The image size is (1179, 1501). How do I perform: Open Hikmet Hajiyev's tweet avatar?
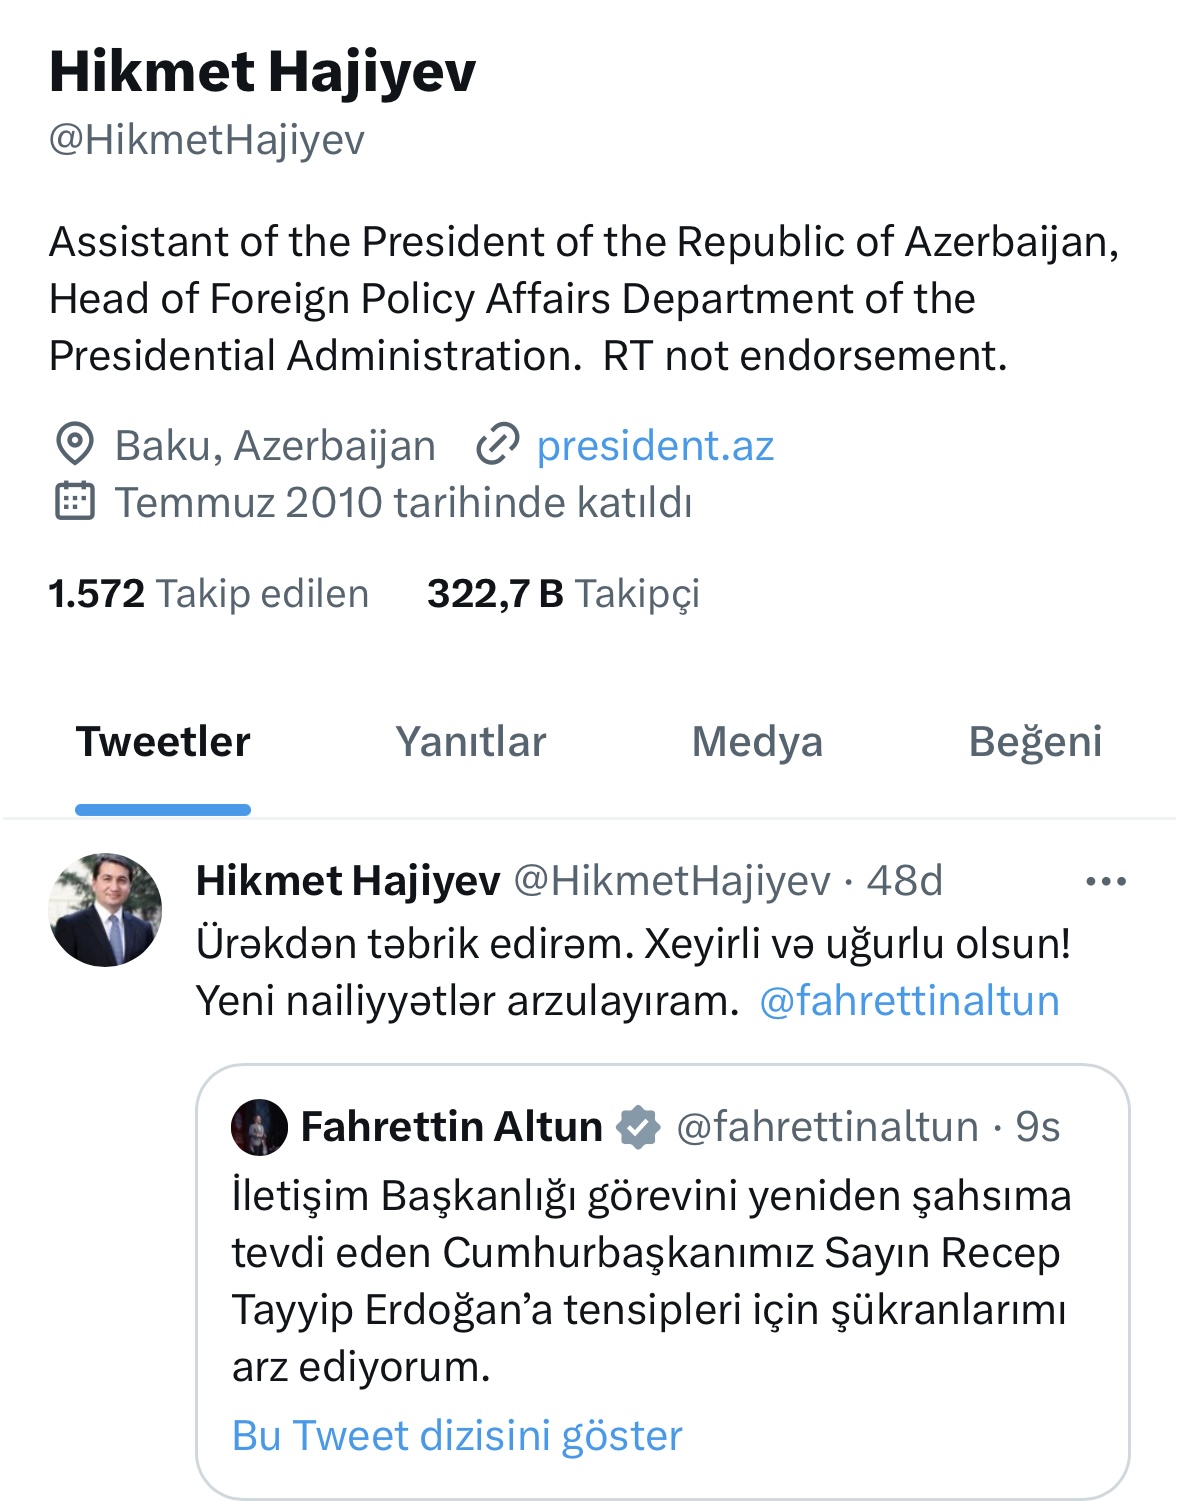(105, 910)
